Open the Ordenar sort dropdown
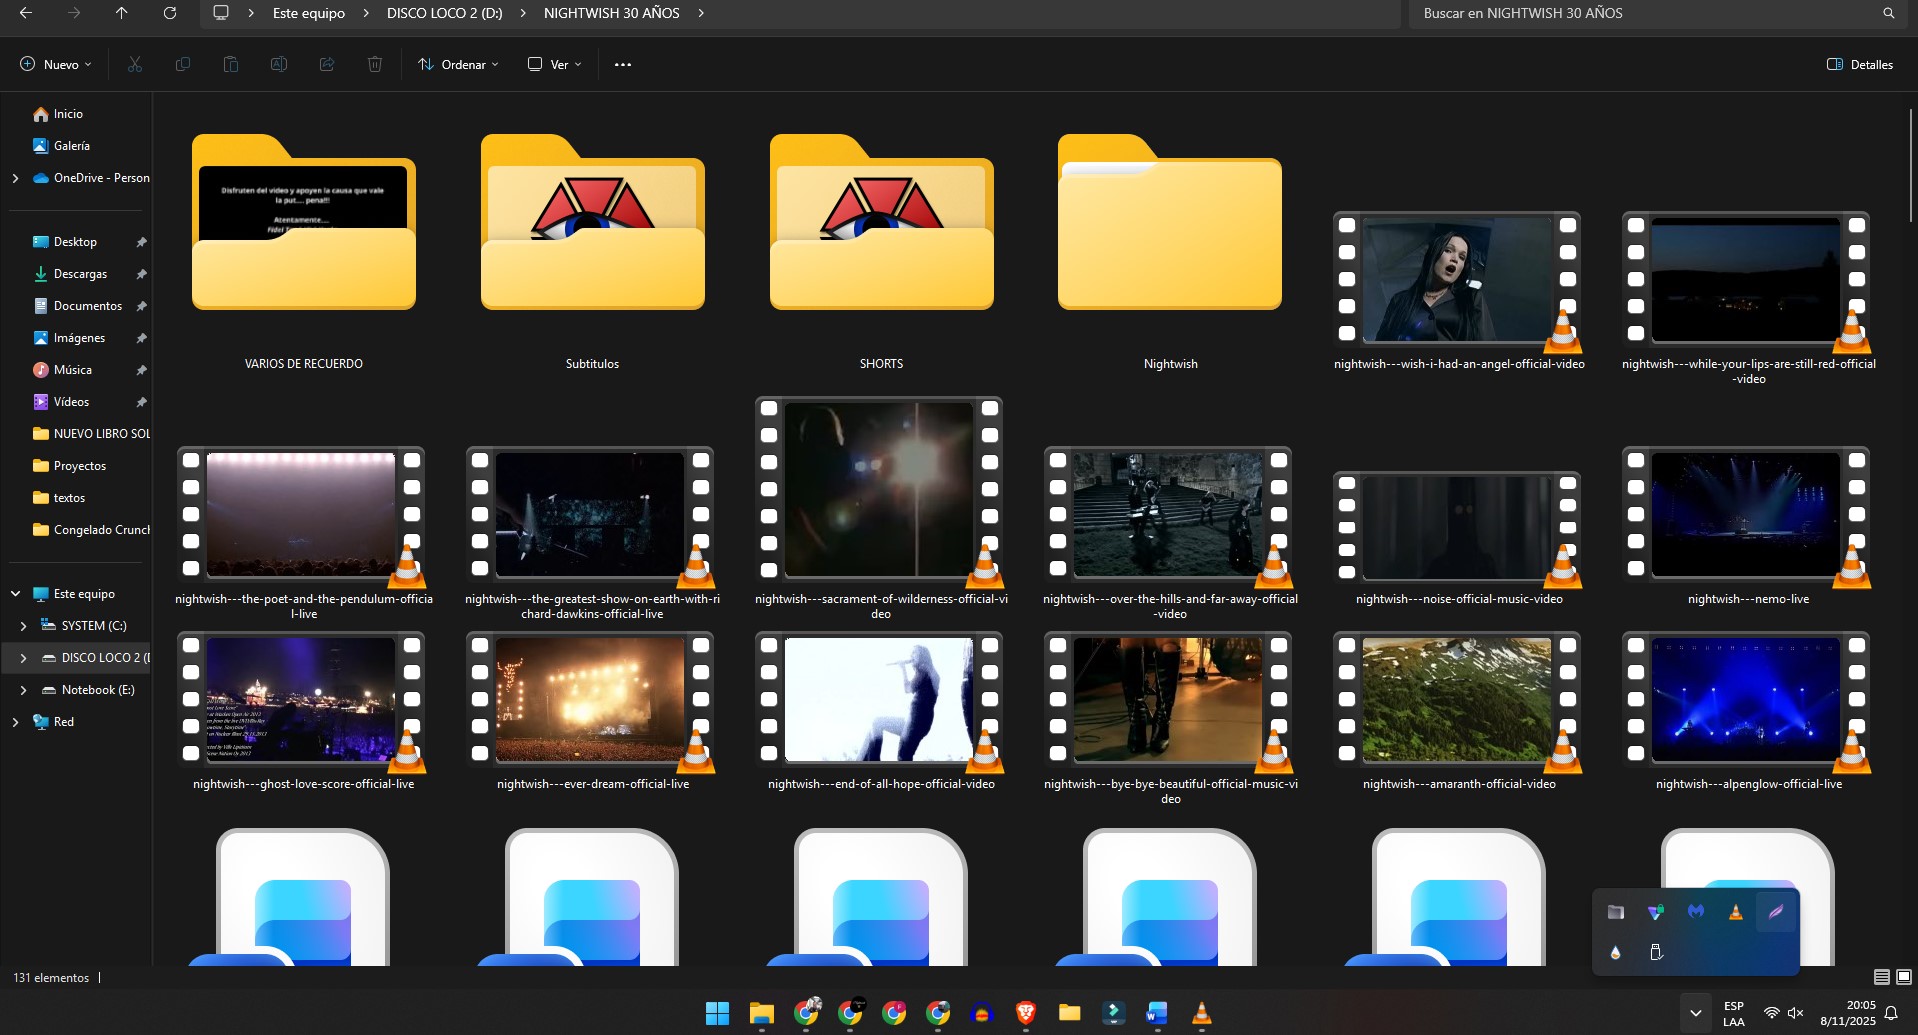This screenshot has width=1918, height=1035. point(458,65)
